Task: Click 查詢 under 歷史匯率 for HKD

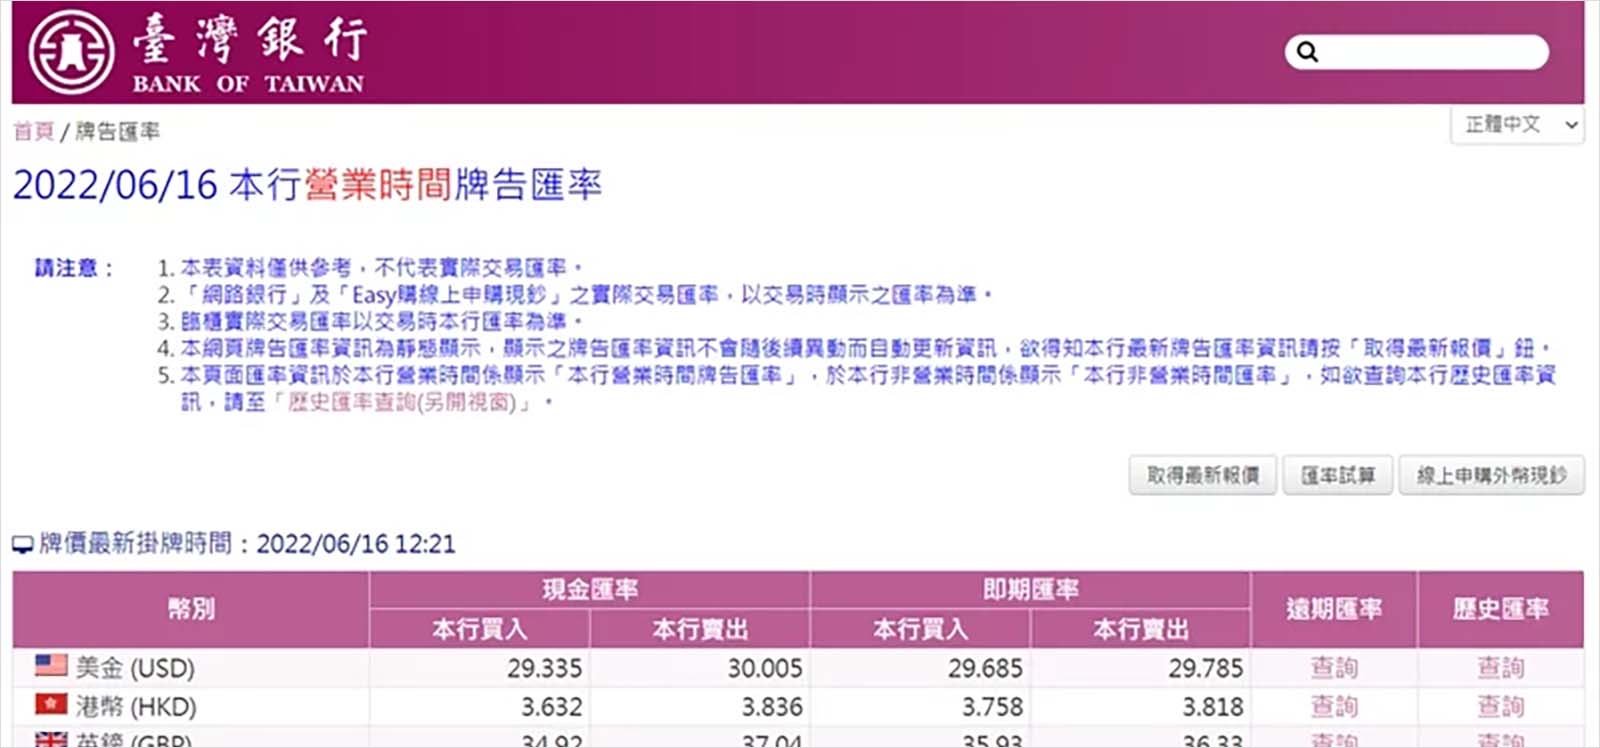Action: click(x=1500, y=706)
